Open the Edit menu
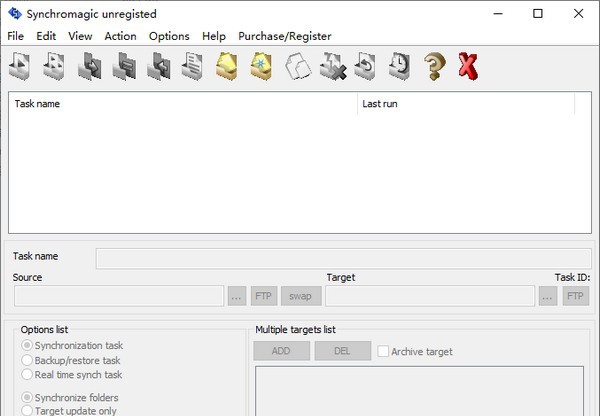 click(x=46, y=36)
